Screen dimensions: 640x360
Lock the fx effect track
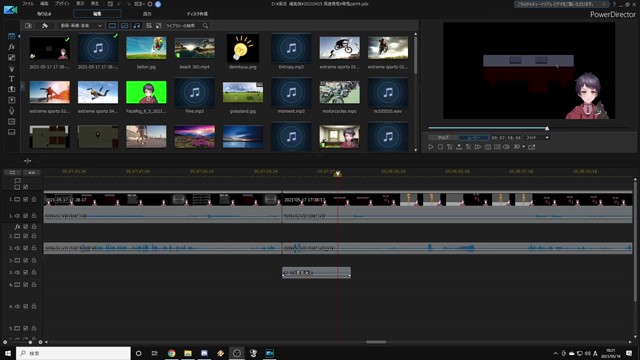pos(34,227)
